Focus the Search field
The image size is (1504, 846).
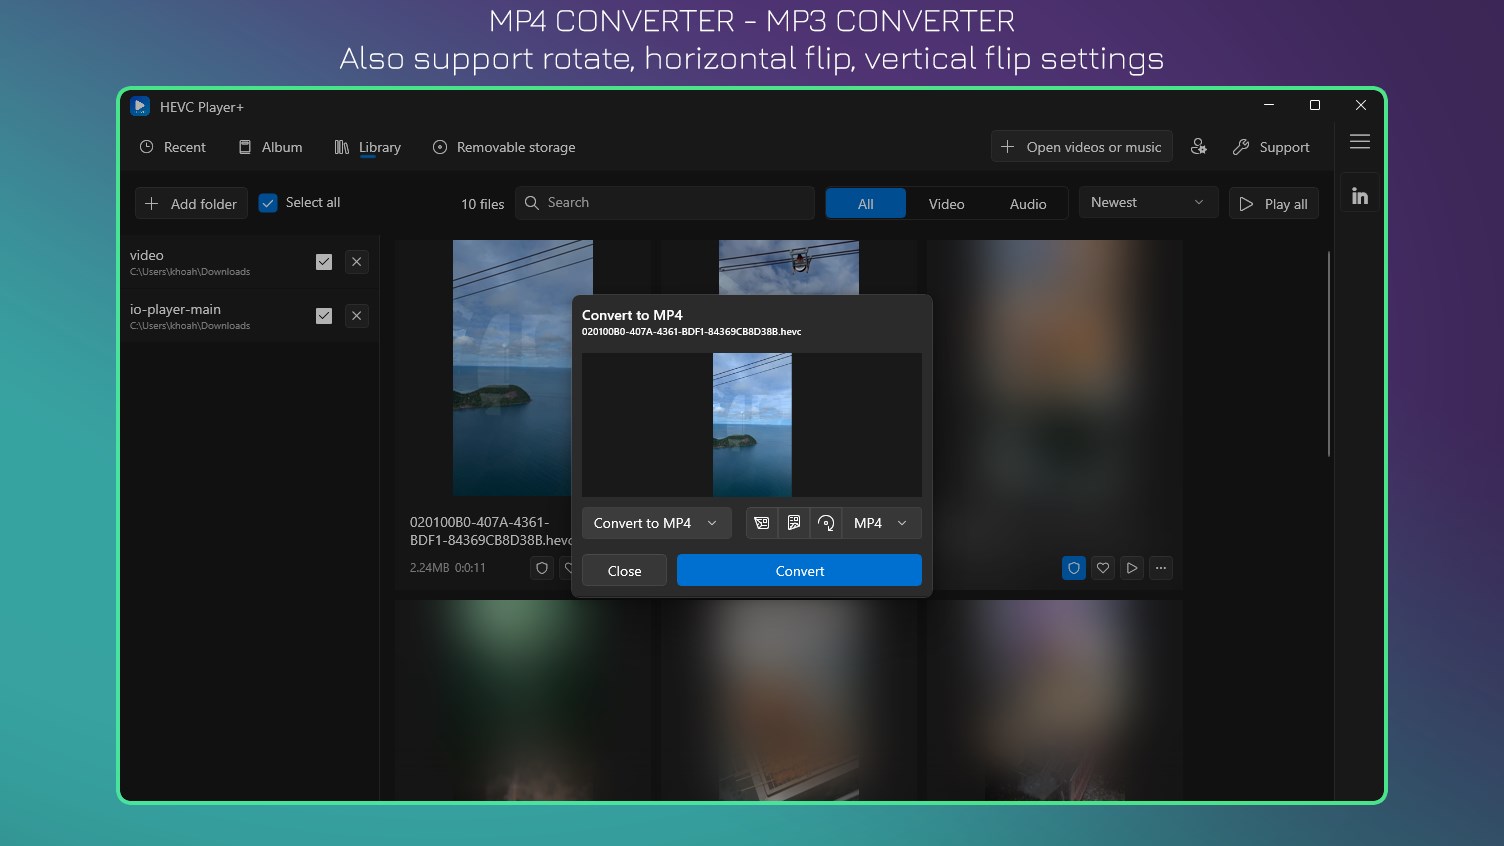point(665,203)
